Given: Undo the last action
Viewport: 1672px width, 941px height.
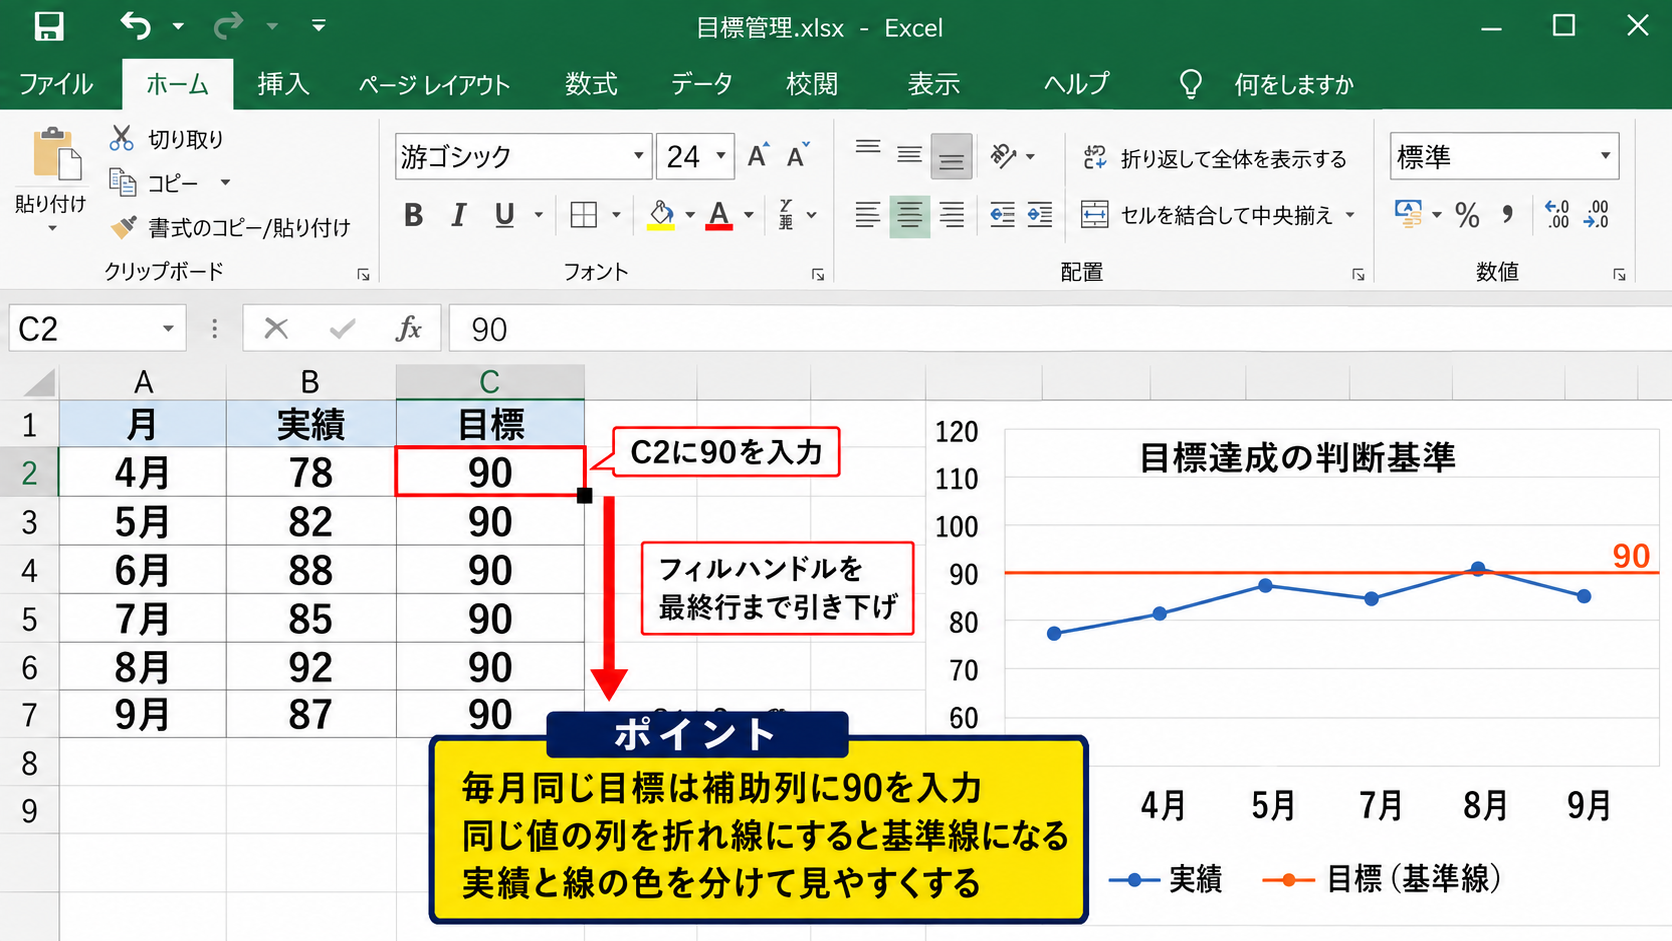Looking at the screenshot, I should [135, 25].
